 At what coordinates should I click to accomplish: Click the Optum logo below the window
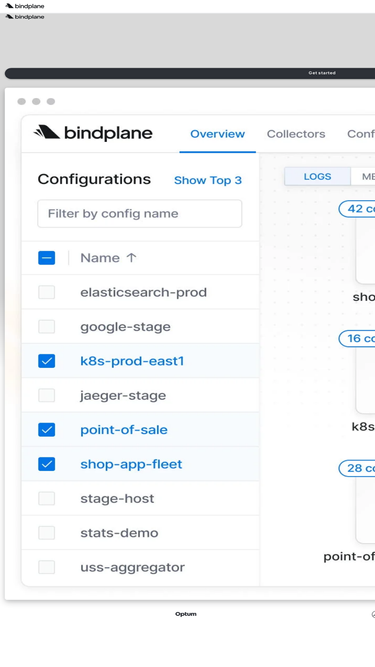186,614
